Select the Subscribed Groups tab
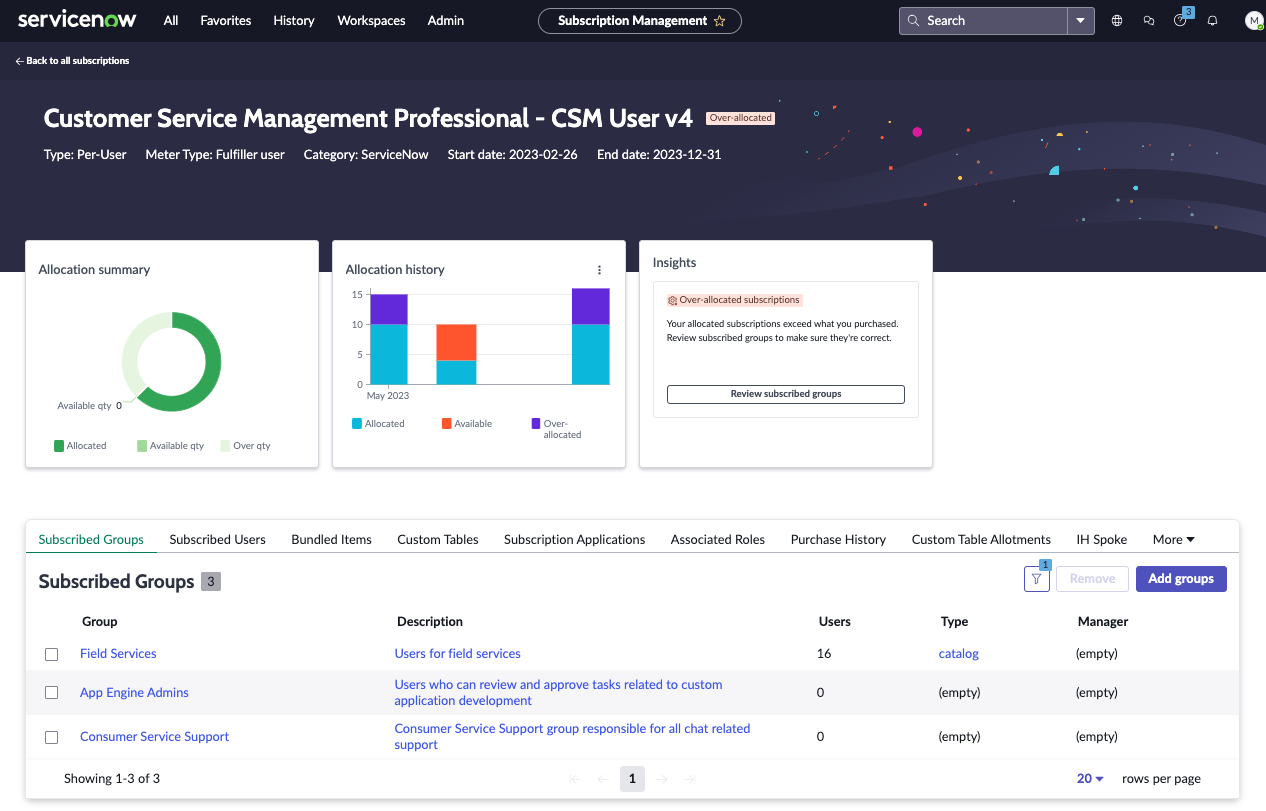Image resolution: width=1266 pixels, height=811 pixels. pos(91,539)
